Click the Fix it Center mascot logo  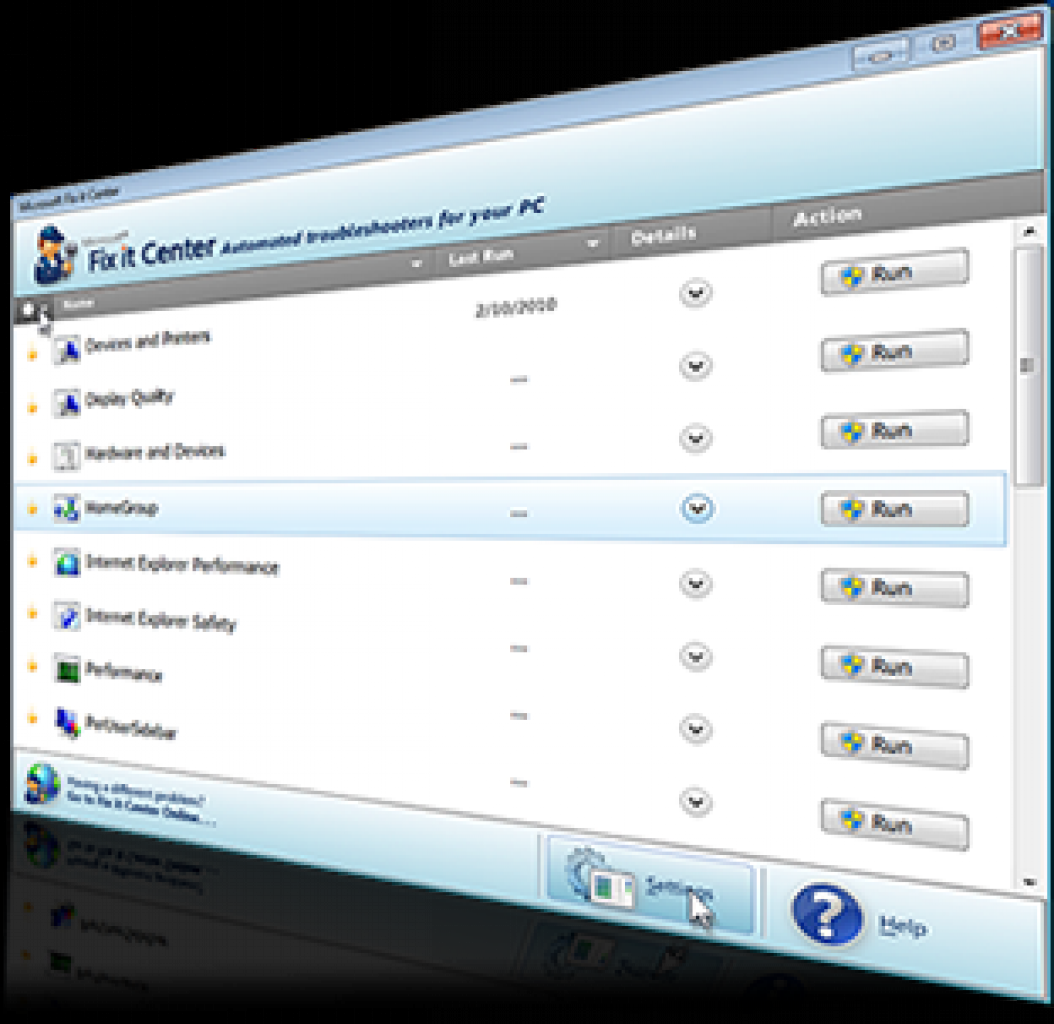click(54, 255)
